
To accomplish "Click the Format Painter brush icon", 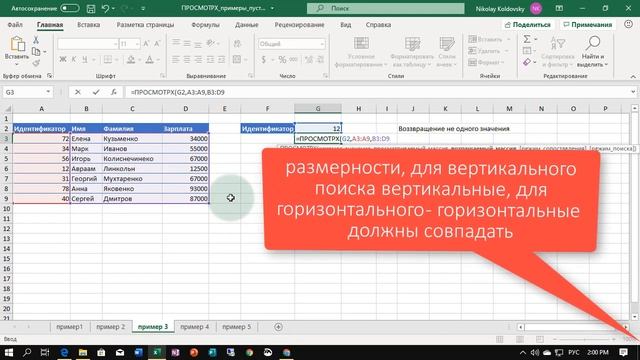I will click(36, 63).
